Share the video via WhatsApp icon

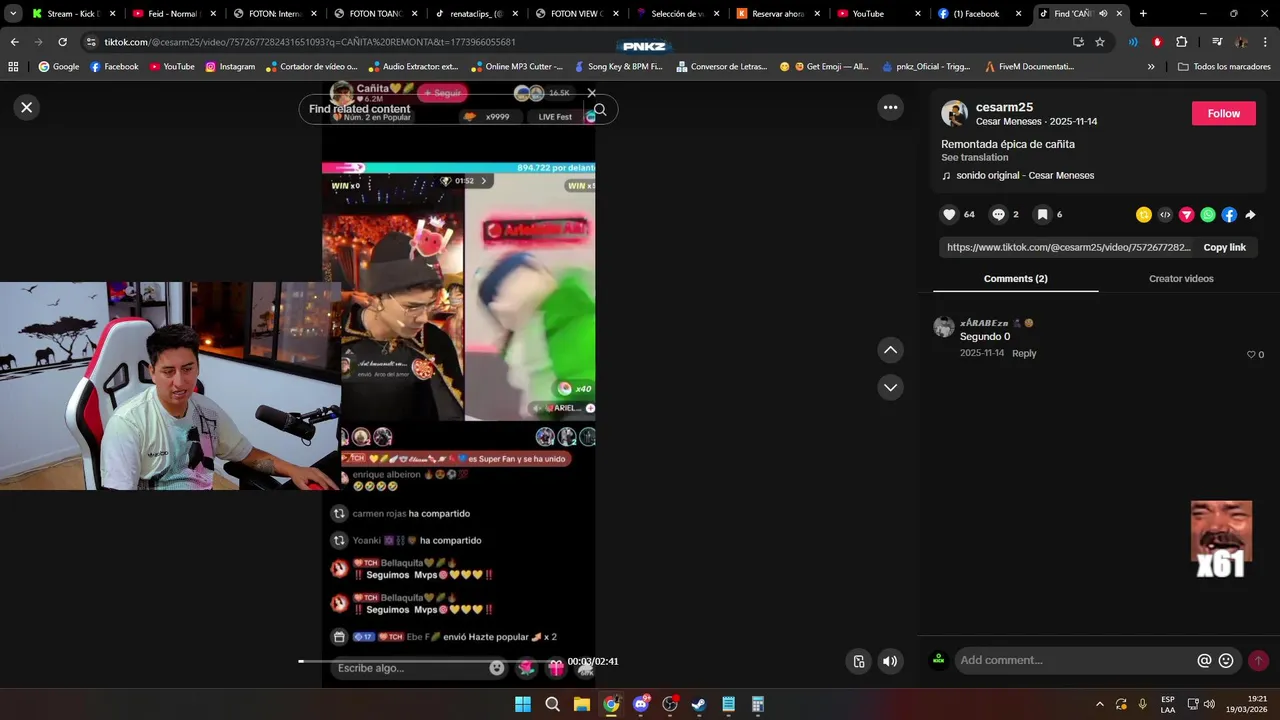point(1208,215)
